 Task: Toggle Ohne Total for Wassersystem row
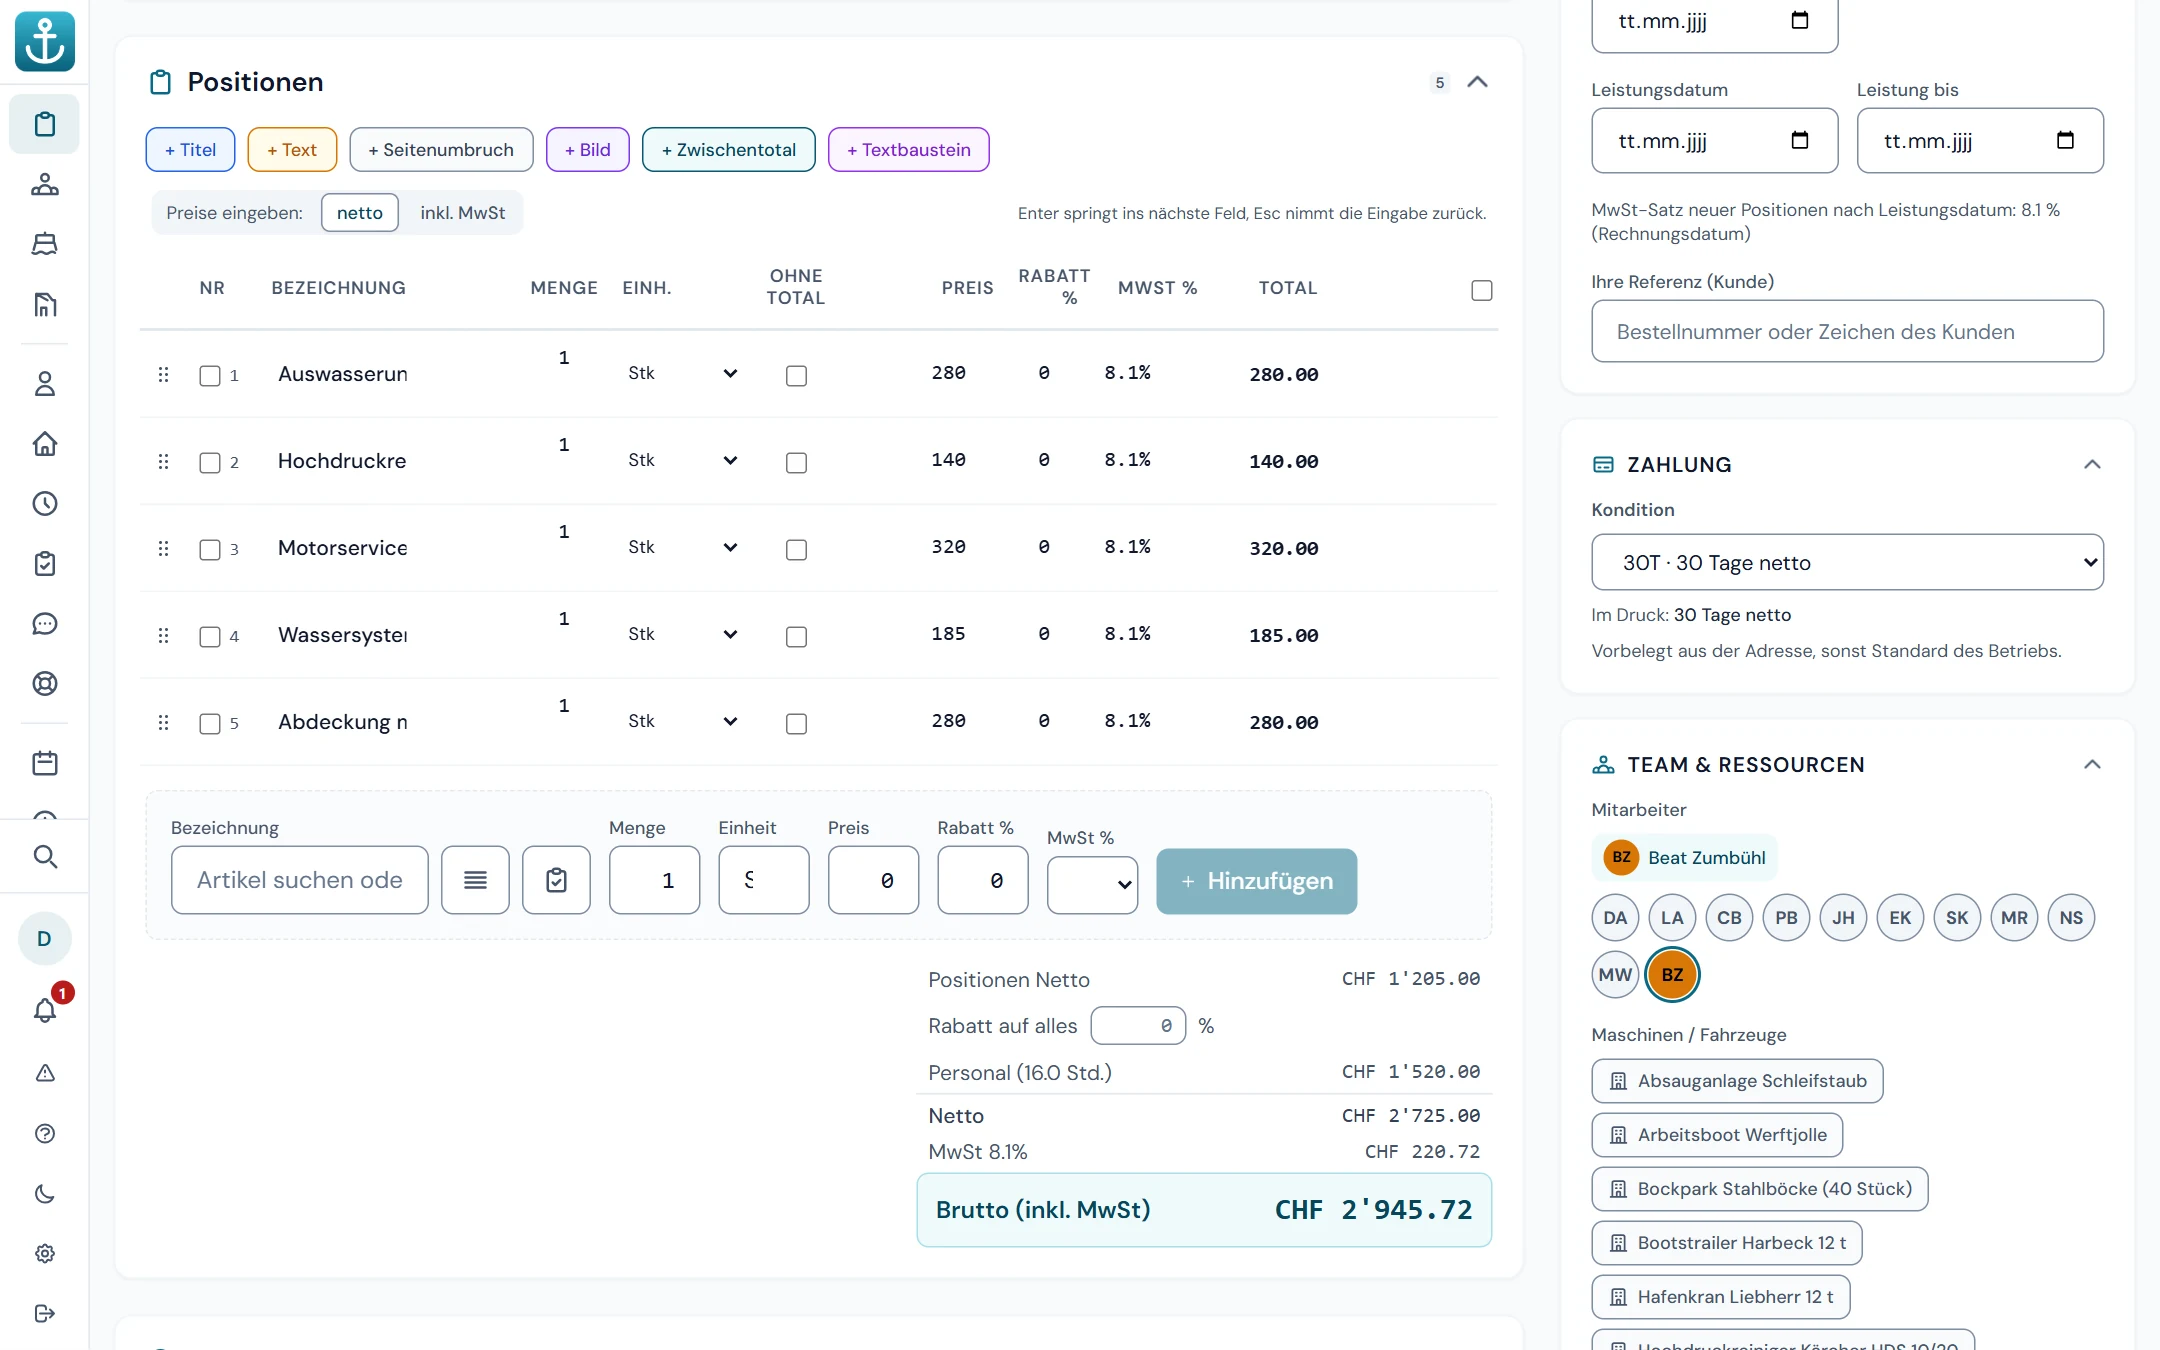[796, 637]
